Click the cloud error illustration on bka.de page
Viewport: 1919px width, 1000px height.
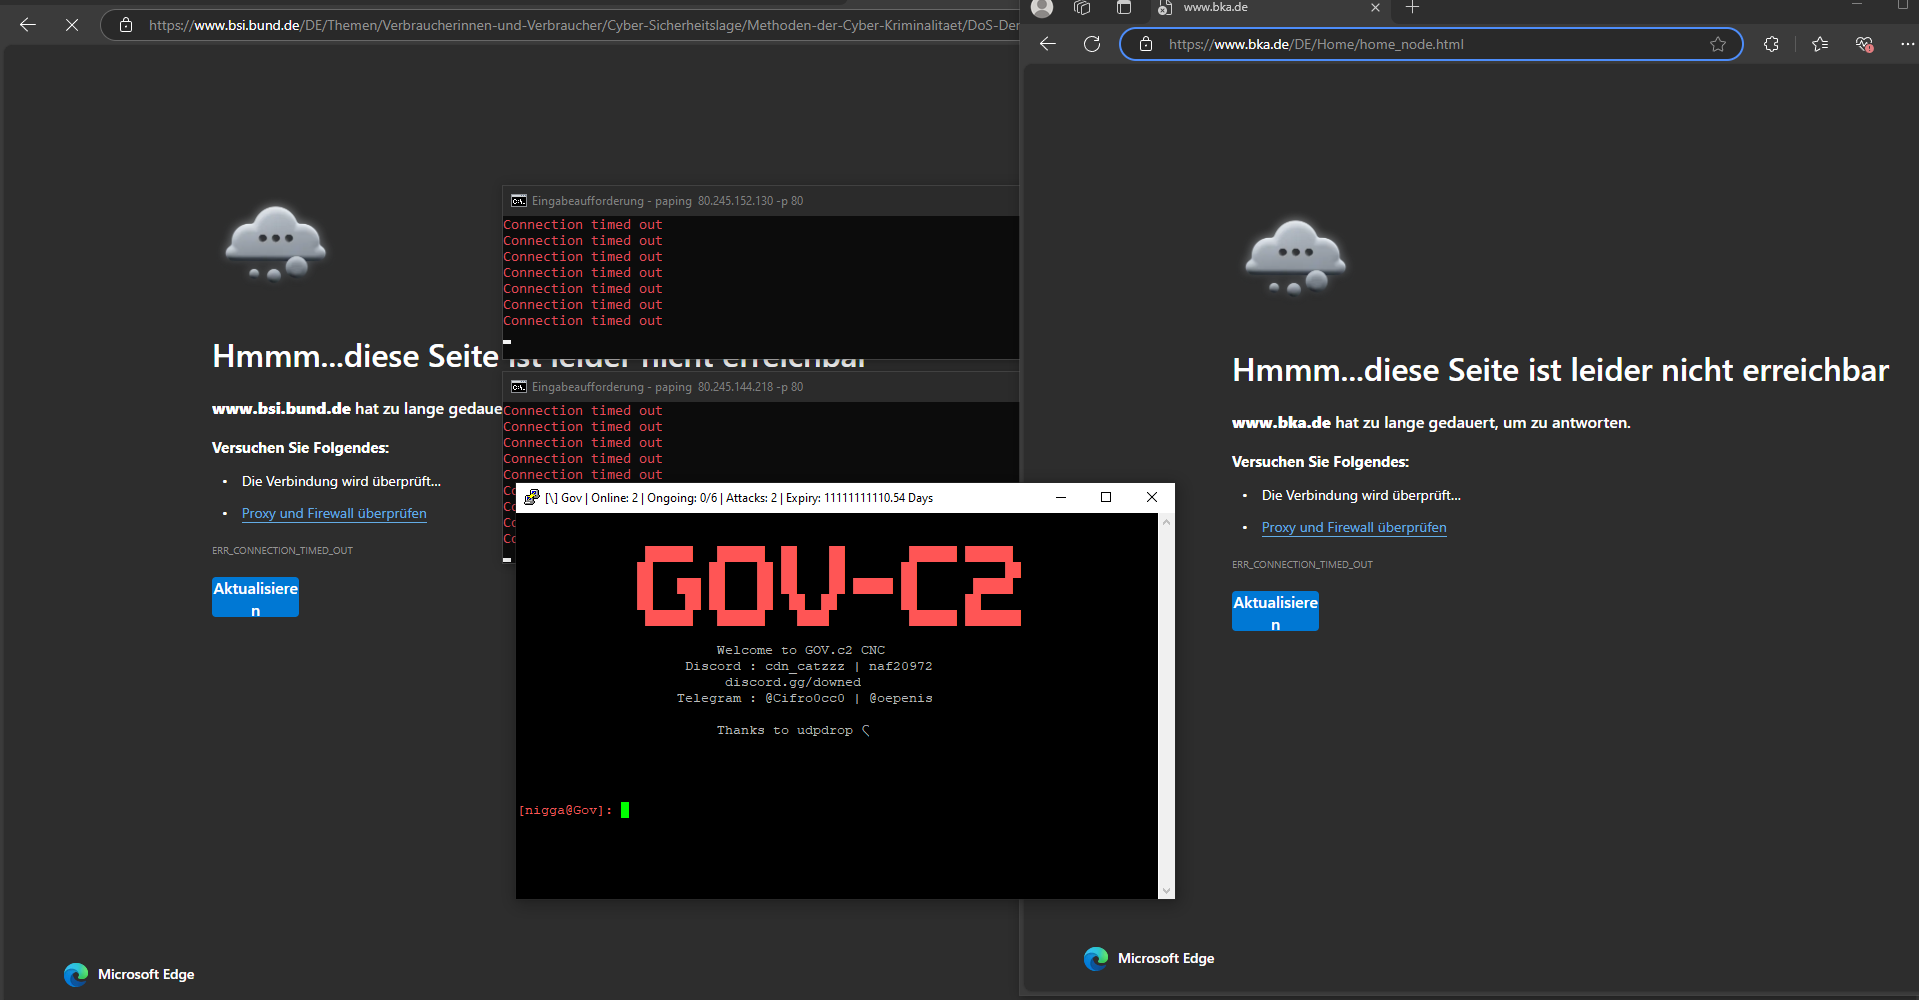pos(1295,258)
